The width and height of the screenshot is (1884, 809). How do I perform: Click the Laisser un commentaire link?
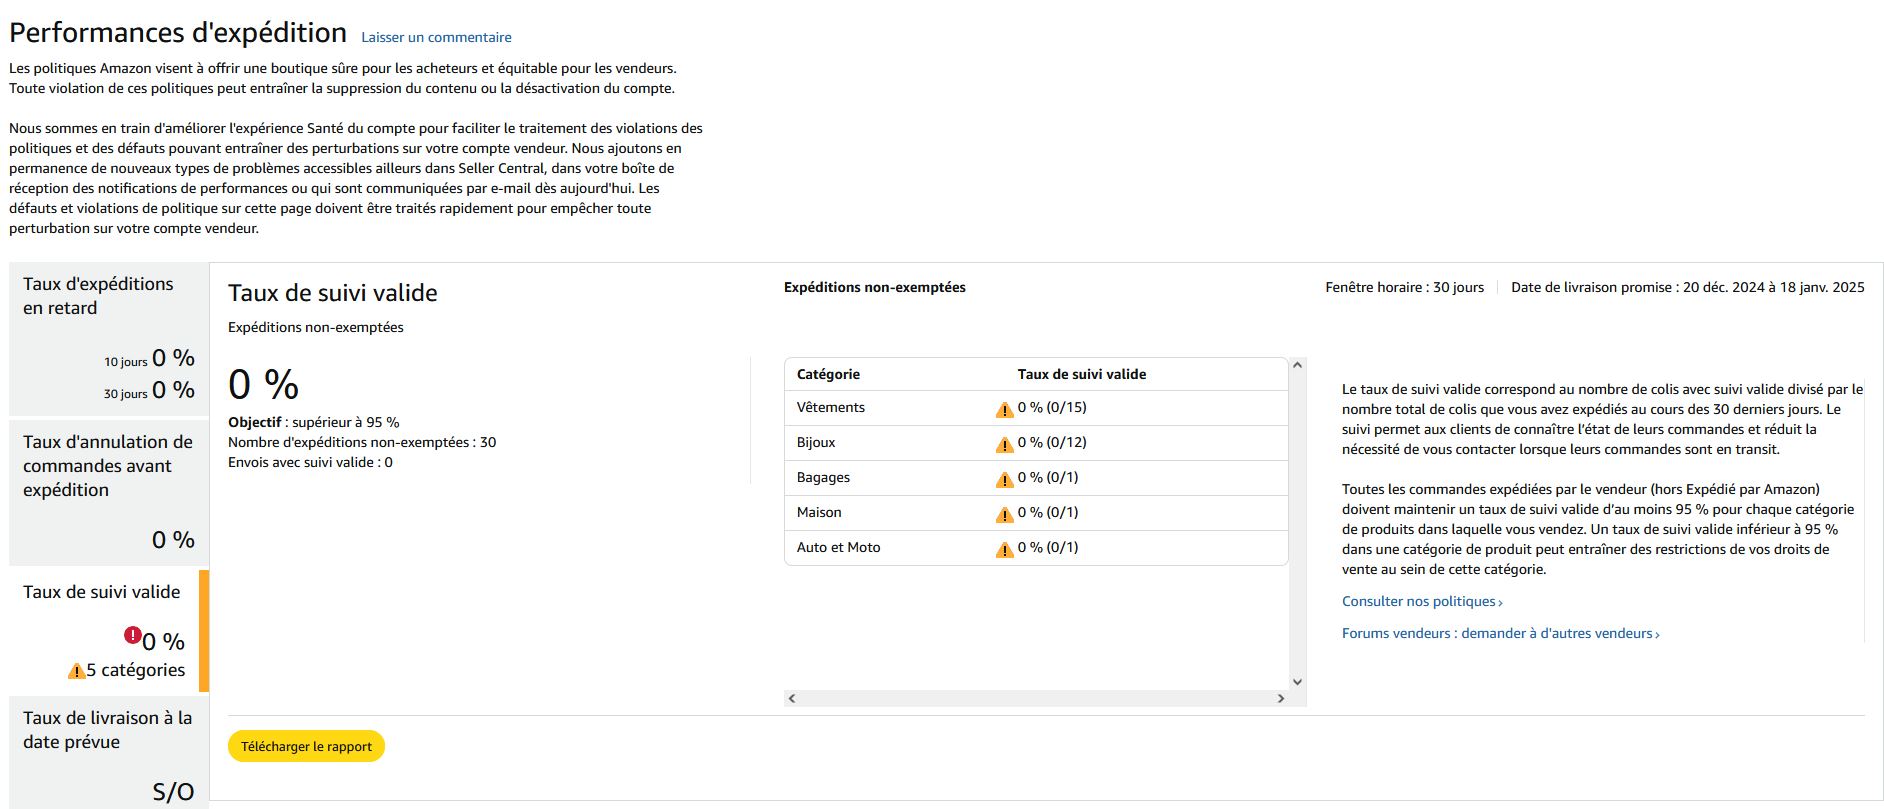click(x=436, y=37)
